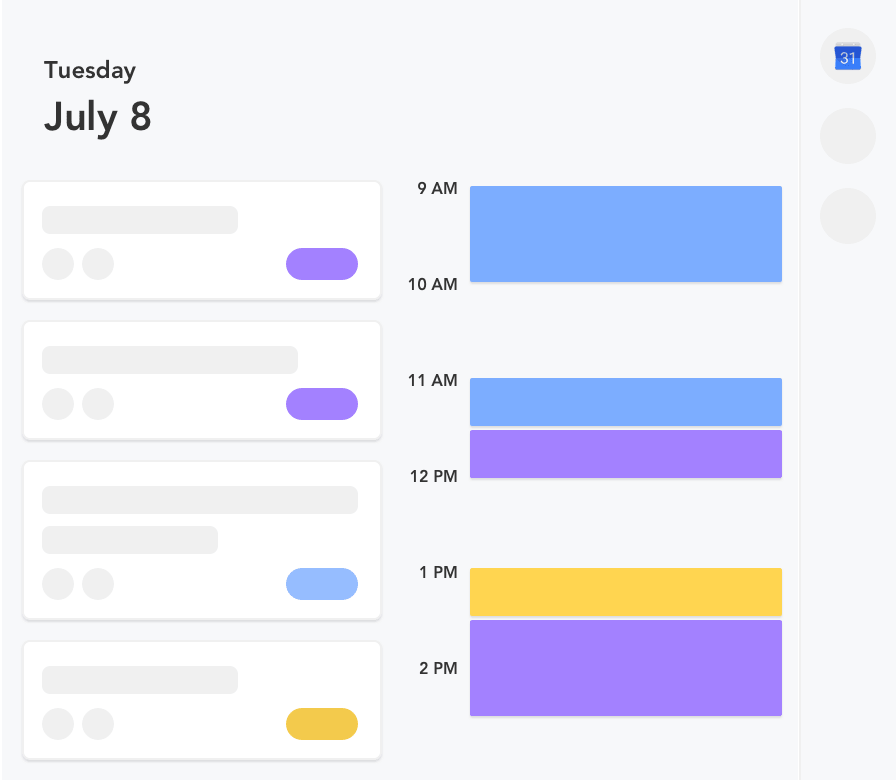Click the left circle icon on the first task card
896x780 pixels.
[58, 264]
